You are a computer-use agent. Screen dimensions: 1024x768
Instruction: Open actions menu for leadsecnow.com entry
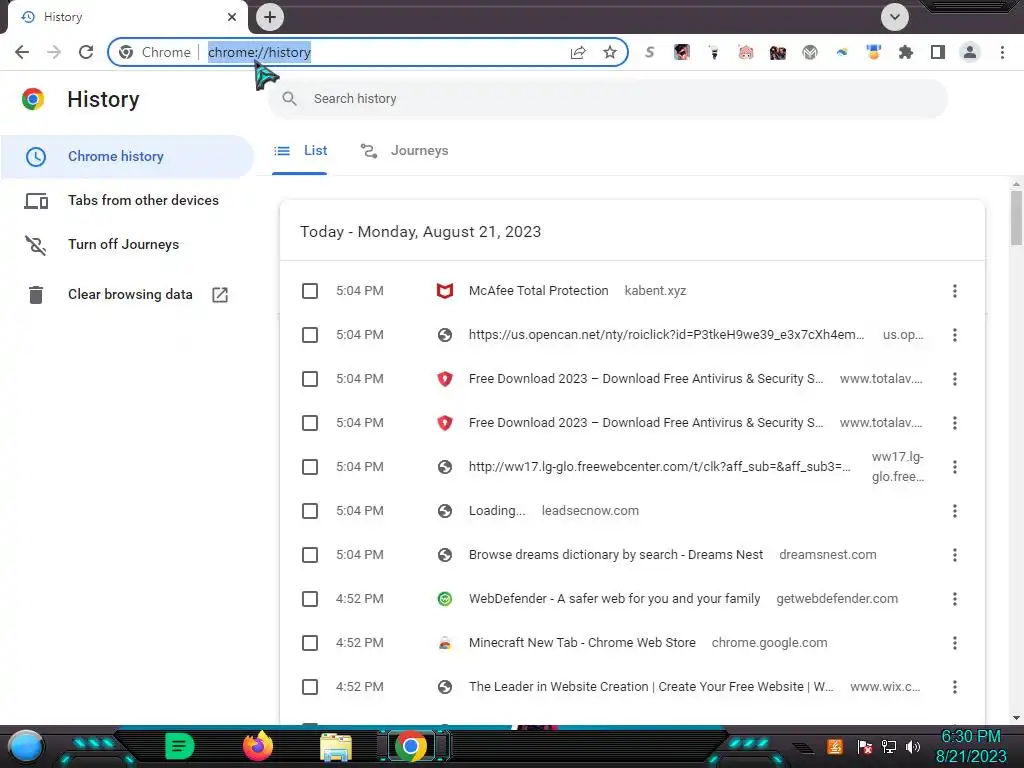pyautogui.click(x=955, y=511)
